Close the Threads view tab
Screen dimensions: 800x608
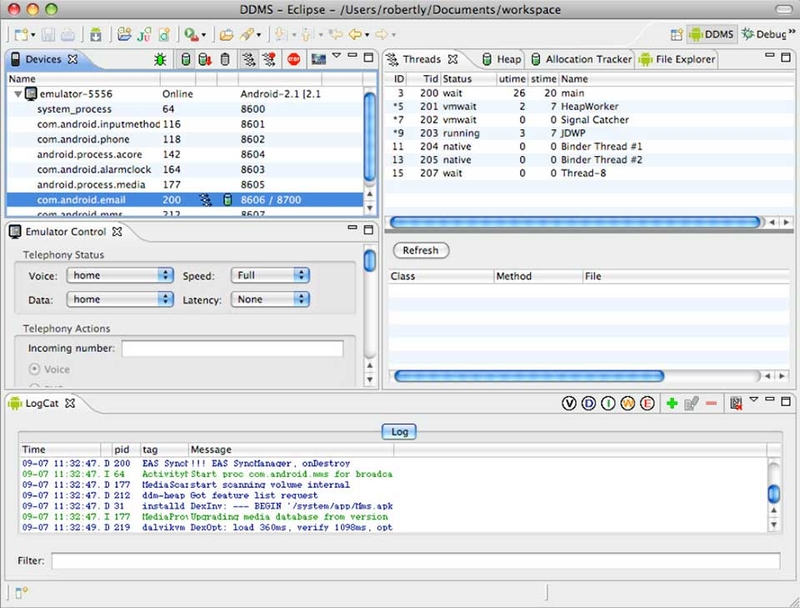453,59
